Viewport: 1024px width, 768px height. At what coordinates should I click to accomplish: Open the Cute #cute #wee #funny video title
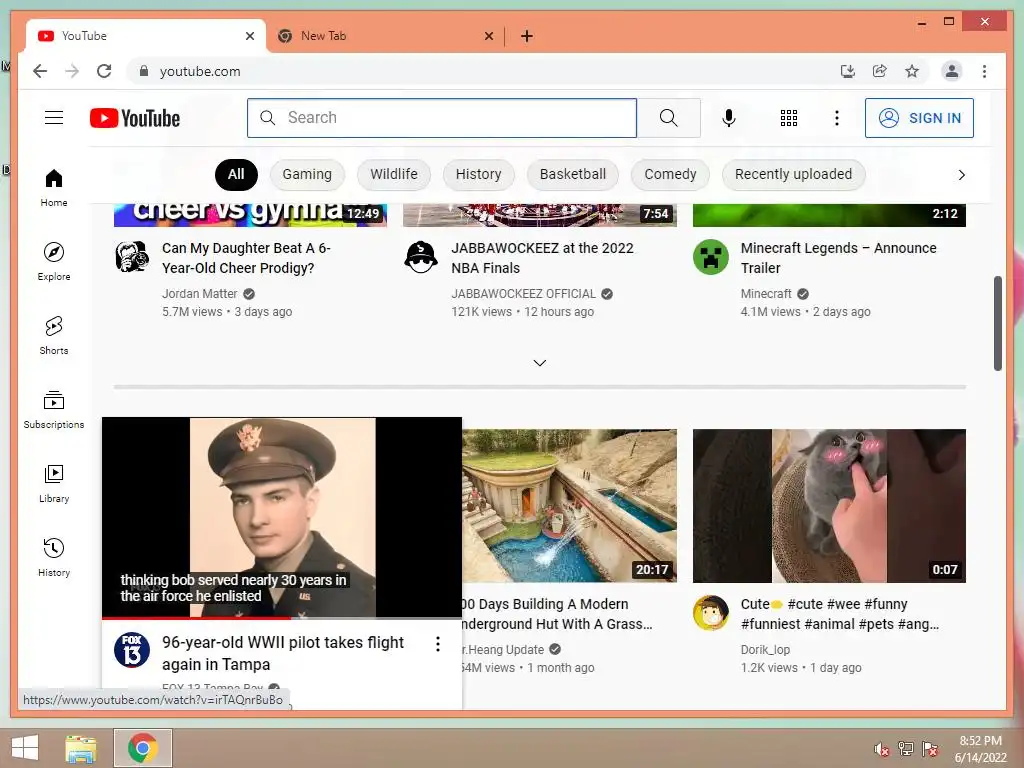coord(840,614)
